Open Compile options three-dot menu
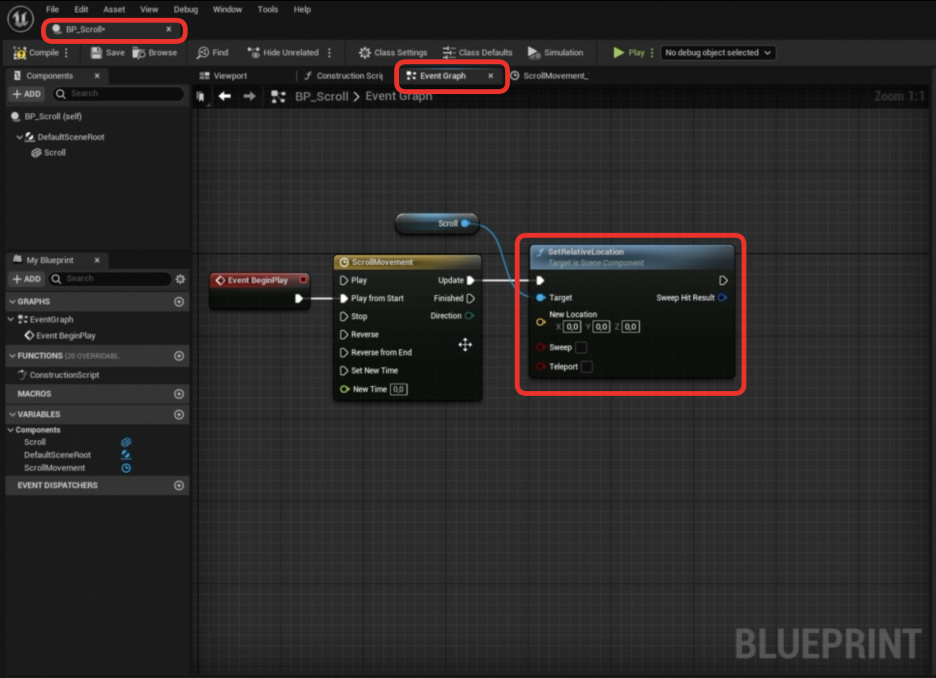The height and width of the screenshot is (678, 936). click(66, 53)
